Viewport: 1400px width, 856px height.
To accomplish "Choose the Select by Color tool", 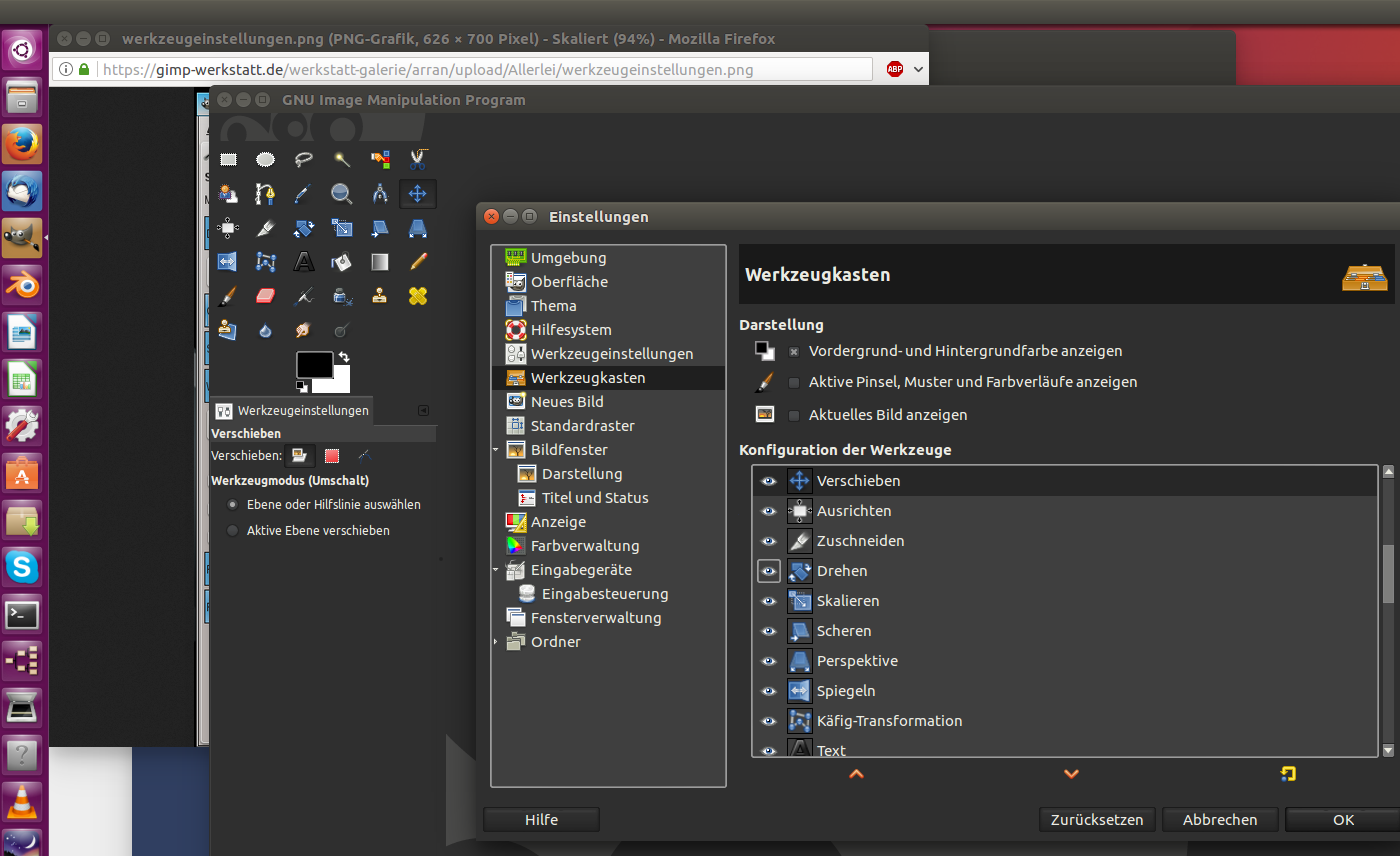I will (x=380, y=158).
